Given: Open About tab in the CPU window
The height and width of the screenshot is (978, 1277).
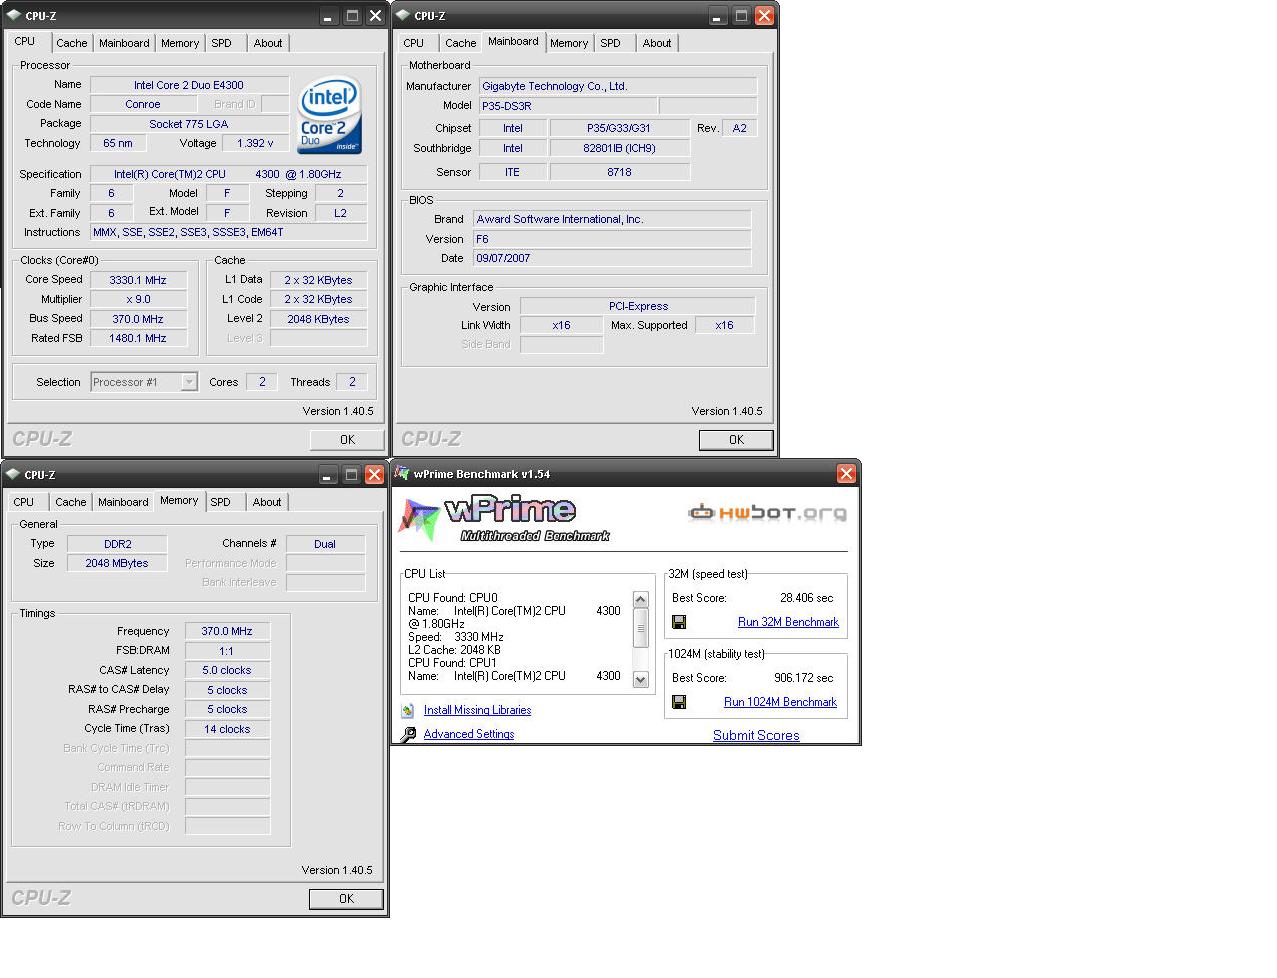Looking at the screenshot, I should tap(268, 43).
